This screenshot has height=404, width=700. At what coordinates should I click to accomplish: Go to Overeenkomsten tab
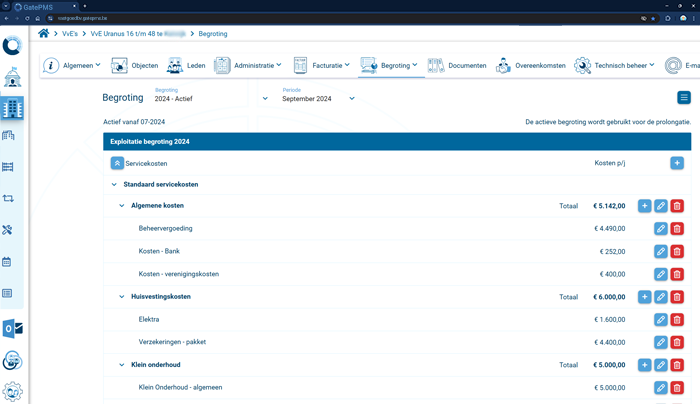(x=530, y=66)
